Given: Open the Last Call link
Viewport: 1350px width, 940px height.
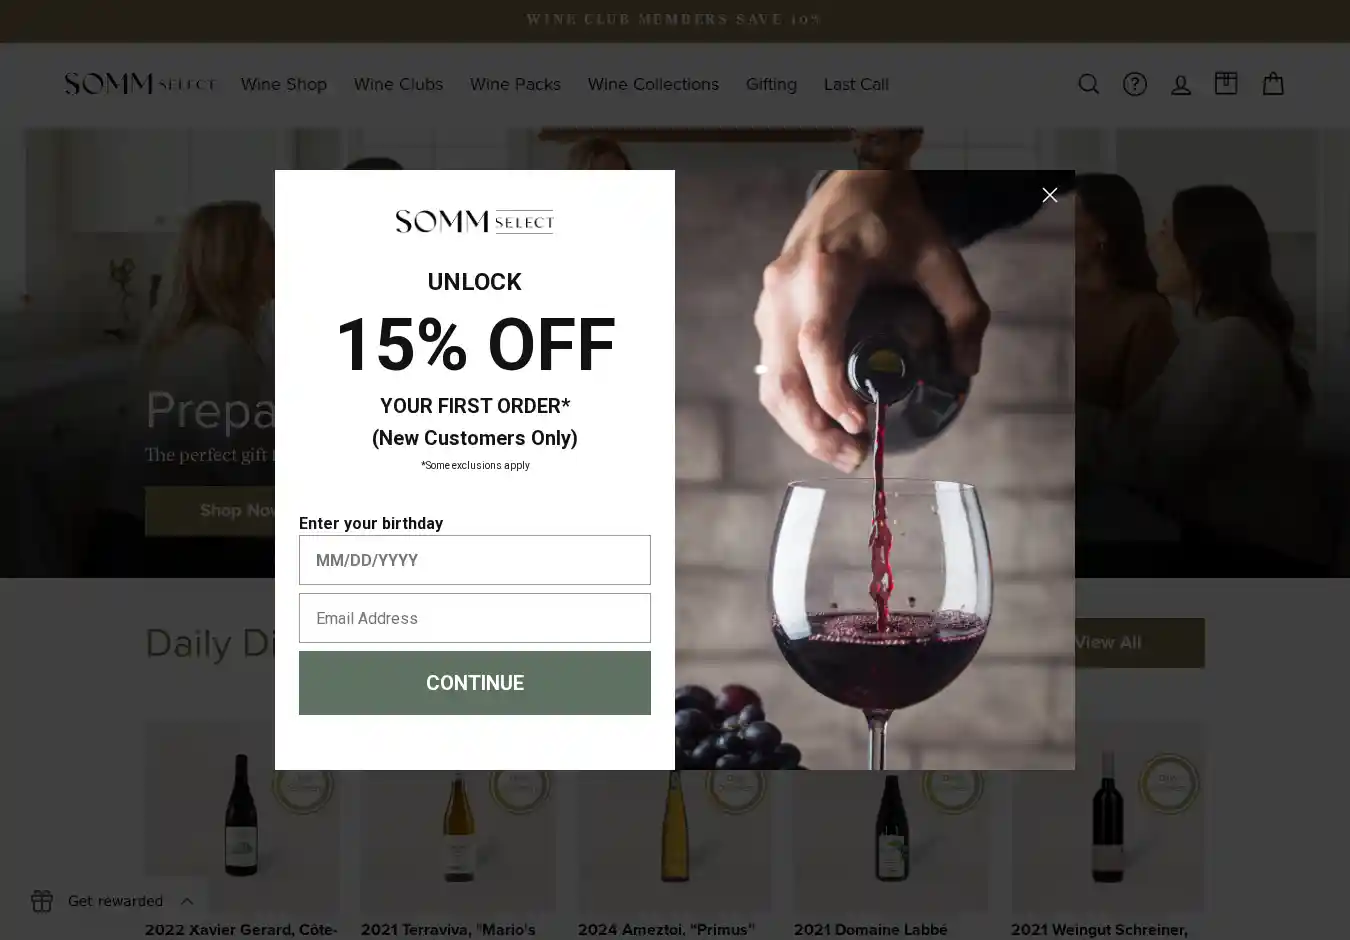Looking at the screenshot, I should point(856,84).
